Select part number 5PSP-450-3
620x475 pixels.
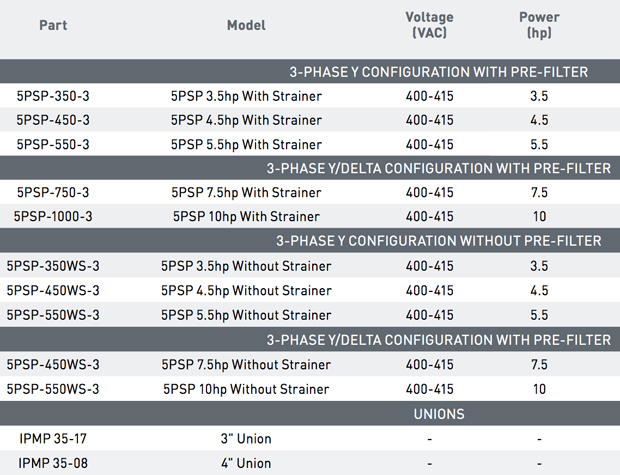click(x=53, y=120)
